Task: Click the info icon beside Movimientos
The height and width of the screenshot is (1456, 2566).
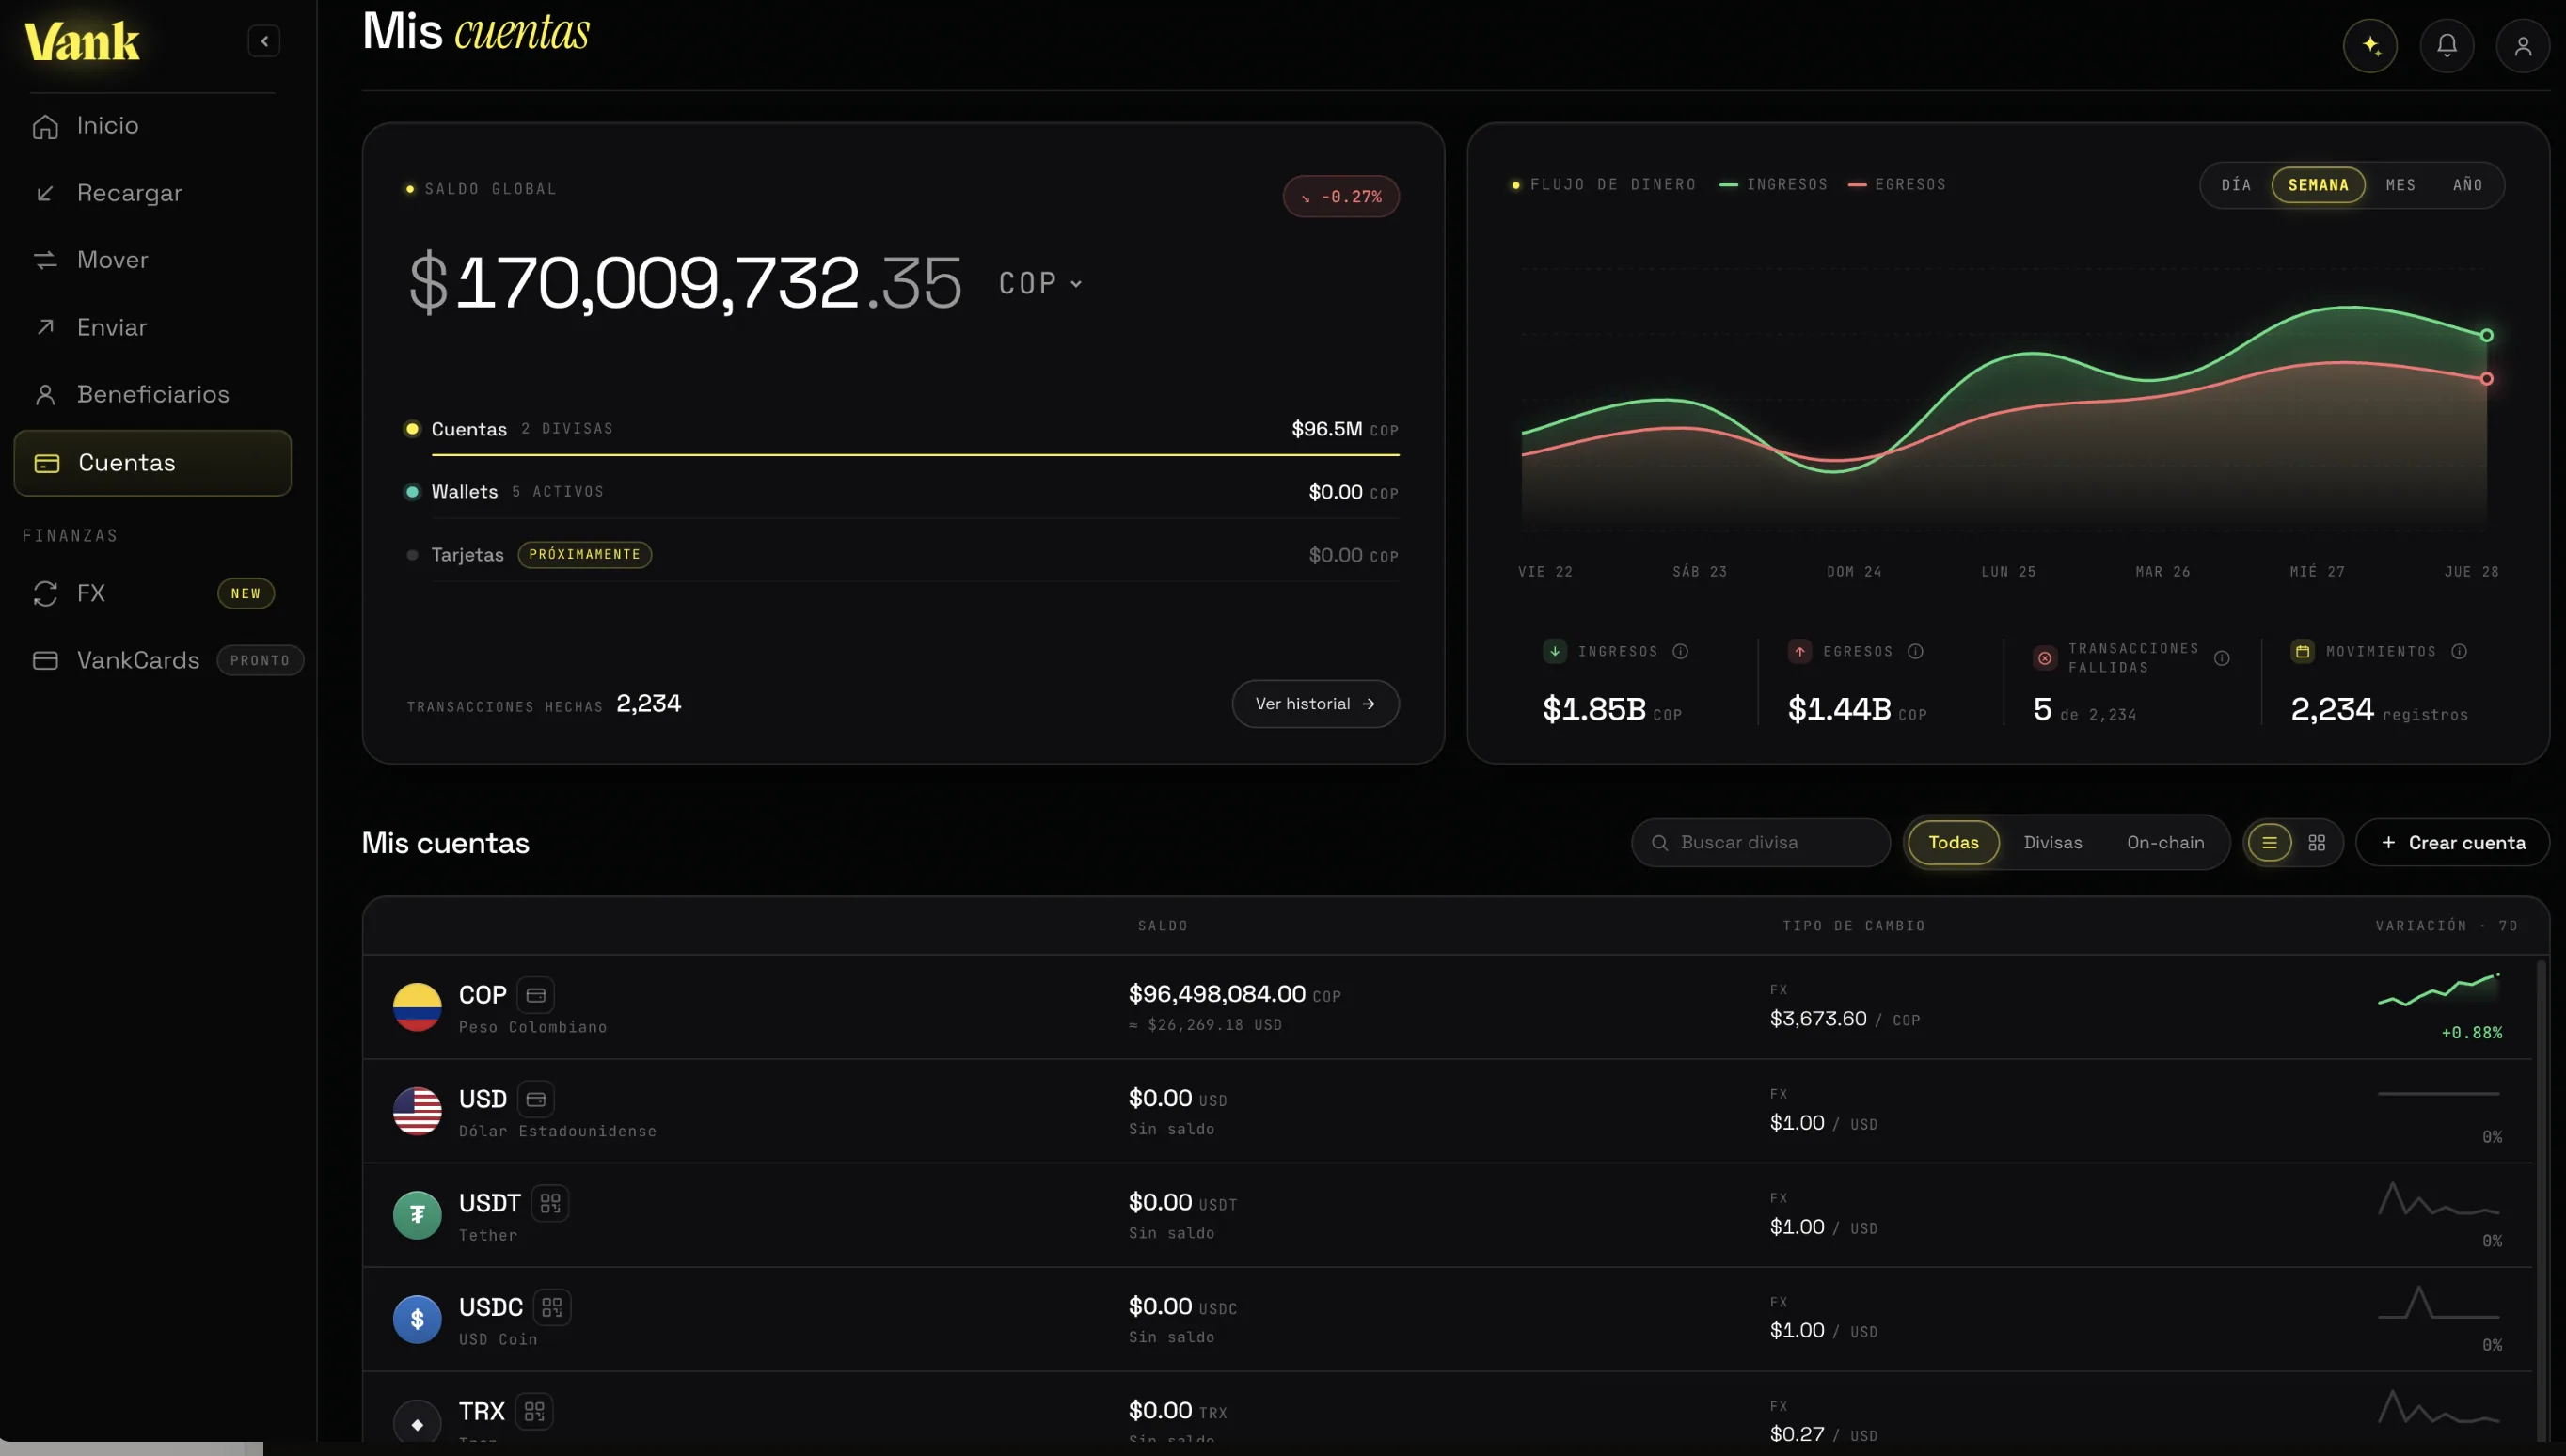Action: point(2460,651)
